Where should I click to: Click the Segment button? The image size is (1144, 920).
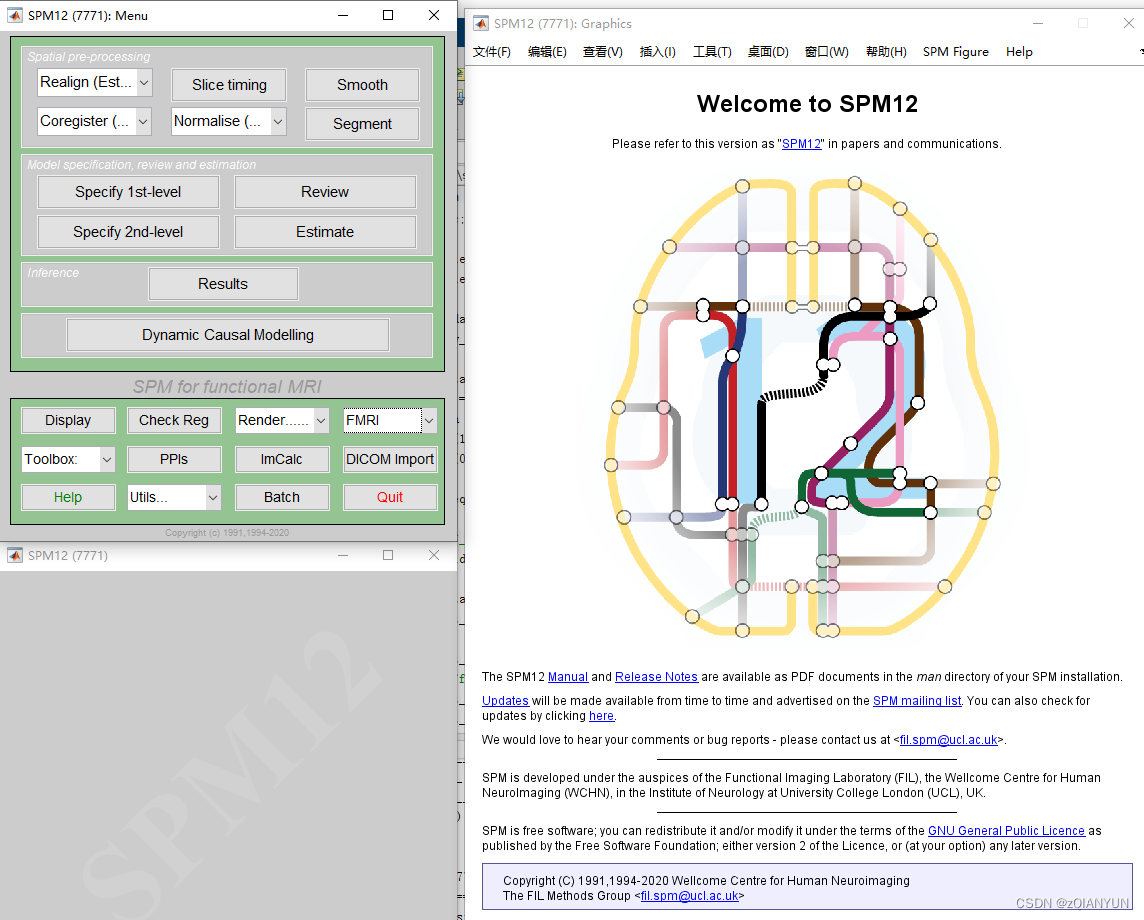363,124
